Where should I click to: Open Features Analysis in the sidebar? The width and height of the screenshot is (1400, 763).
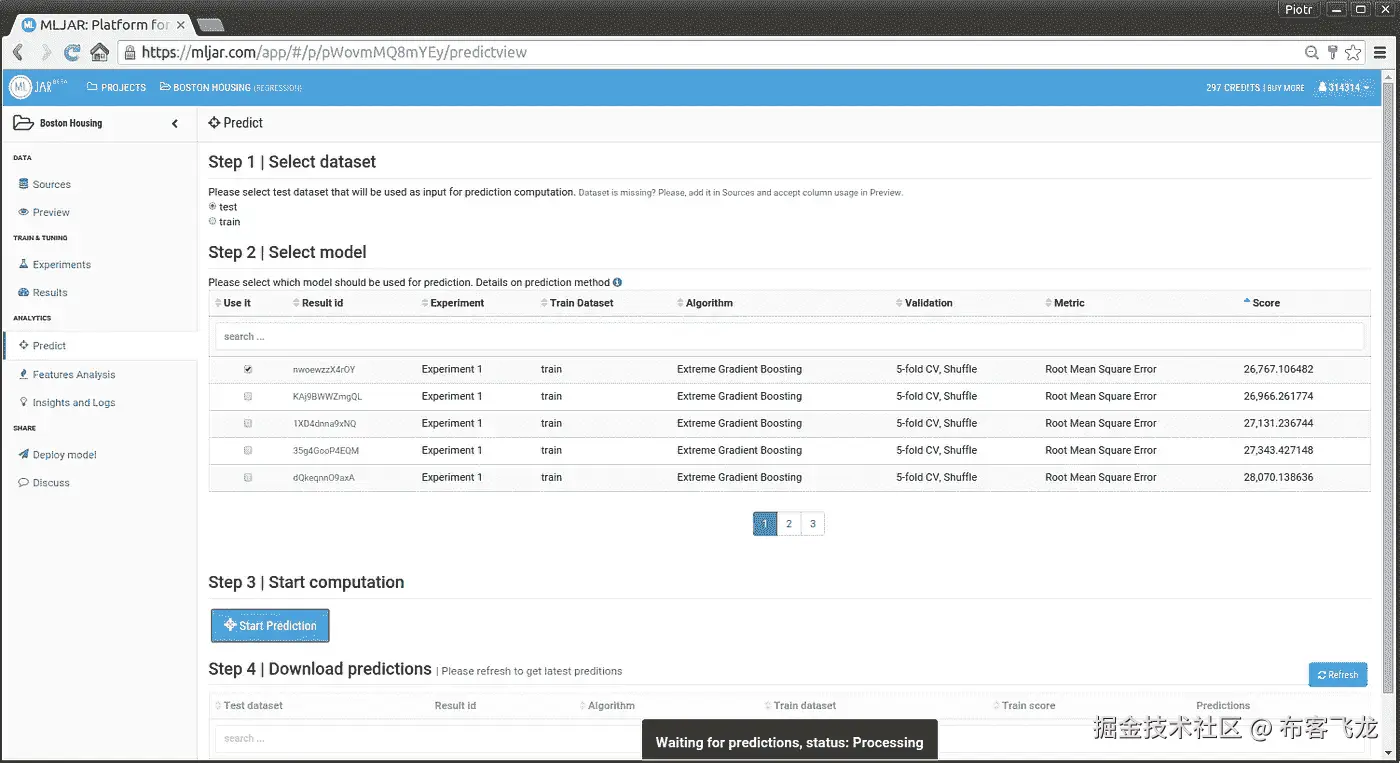tap(73, 375)
